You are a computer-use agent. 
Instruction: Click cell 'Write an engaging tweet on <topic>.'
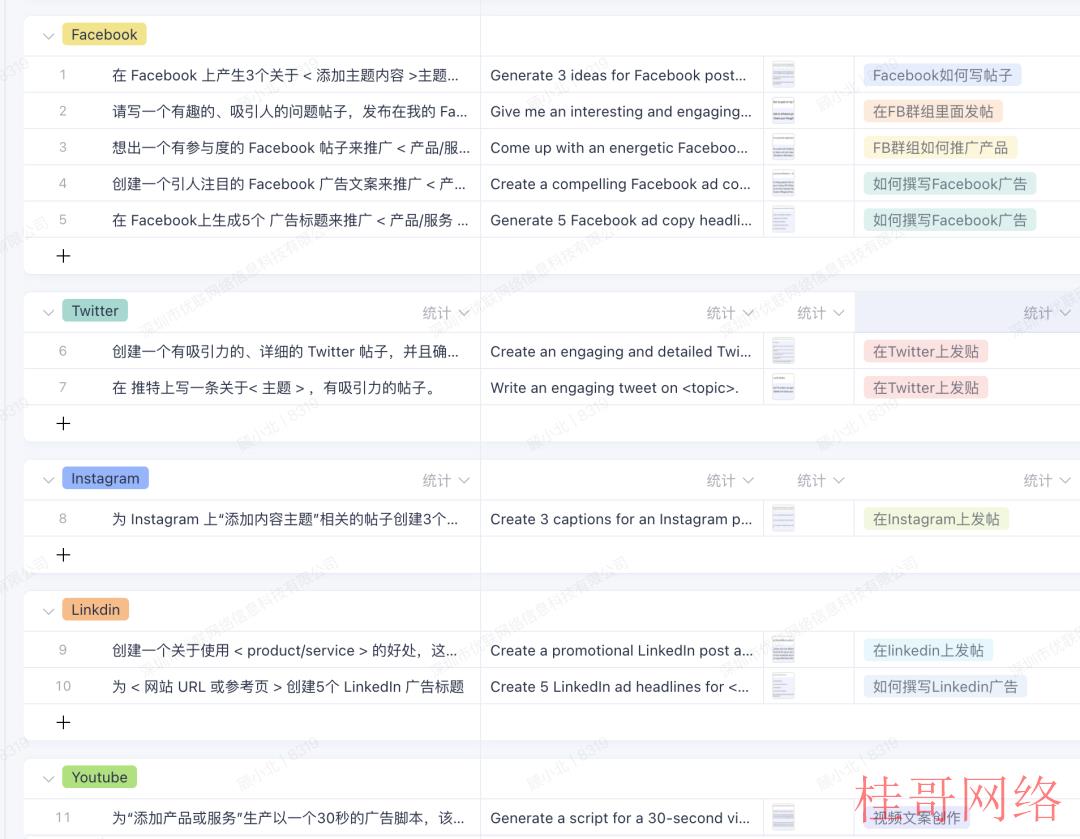coord(622,388)
